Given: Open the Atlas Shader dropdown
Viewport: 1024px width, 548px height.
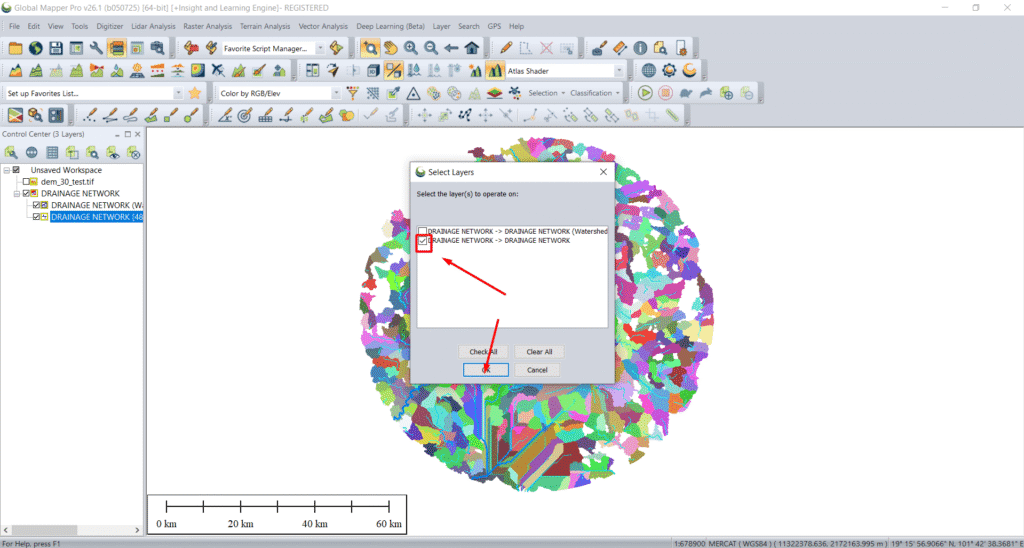Looking at the screenshot, I should [619, 71].
